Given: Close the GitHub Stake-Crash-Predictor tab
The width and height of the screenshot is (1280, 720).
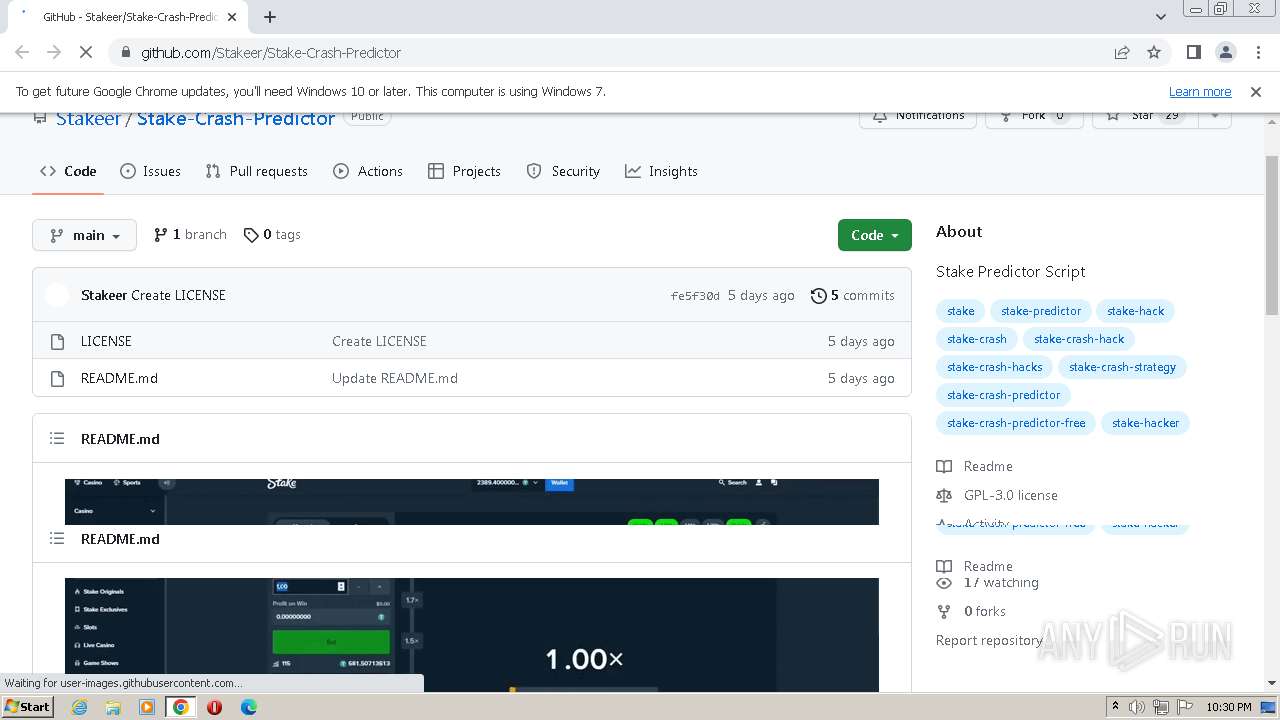Looking at the screenshot, I should tap(231, 17).
